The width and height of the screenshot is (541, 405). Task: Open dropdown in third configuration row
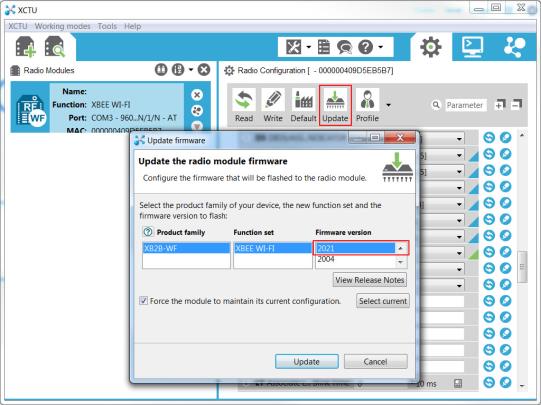pyautogui.click(x=459, y=171)
